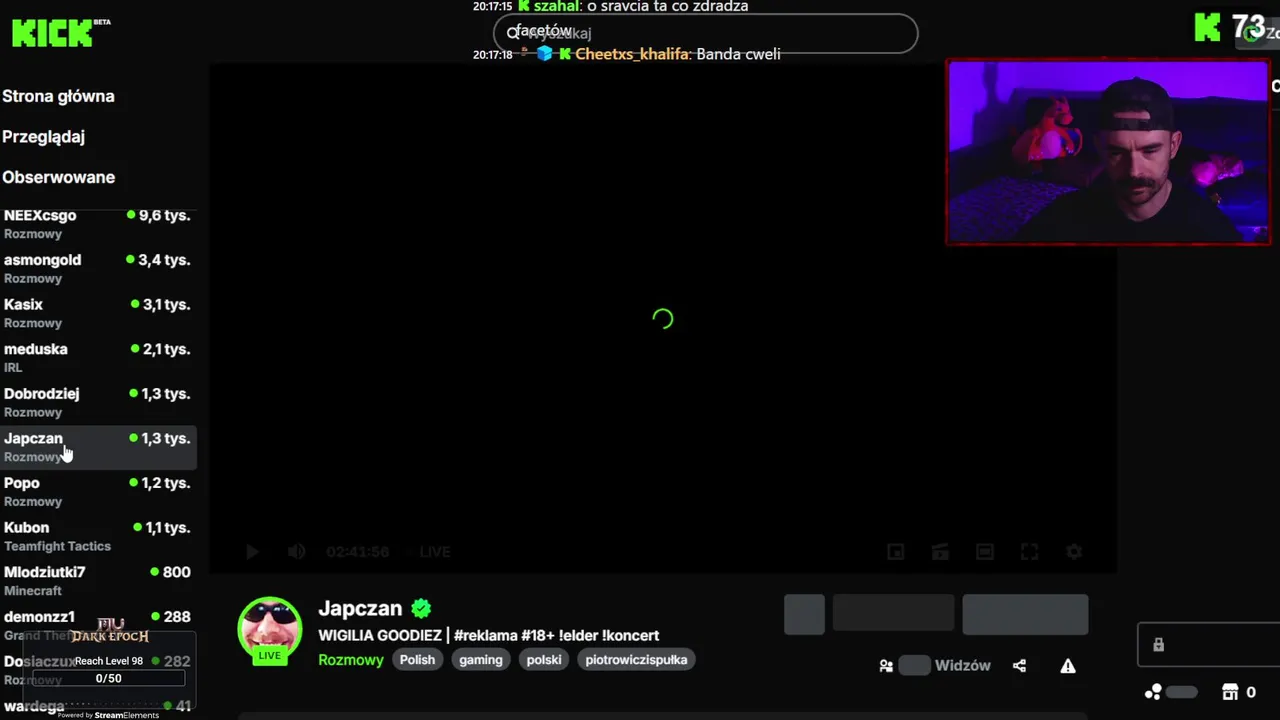
Task: Report the stream with the warning triangle
Action: pos(1068,666)
